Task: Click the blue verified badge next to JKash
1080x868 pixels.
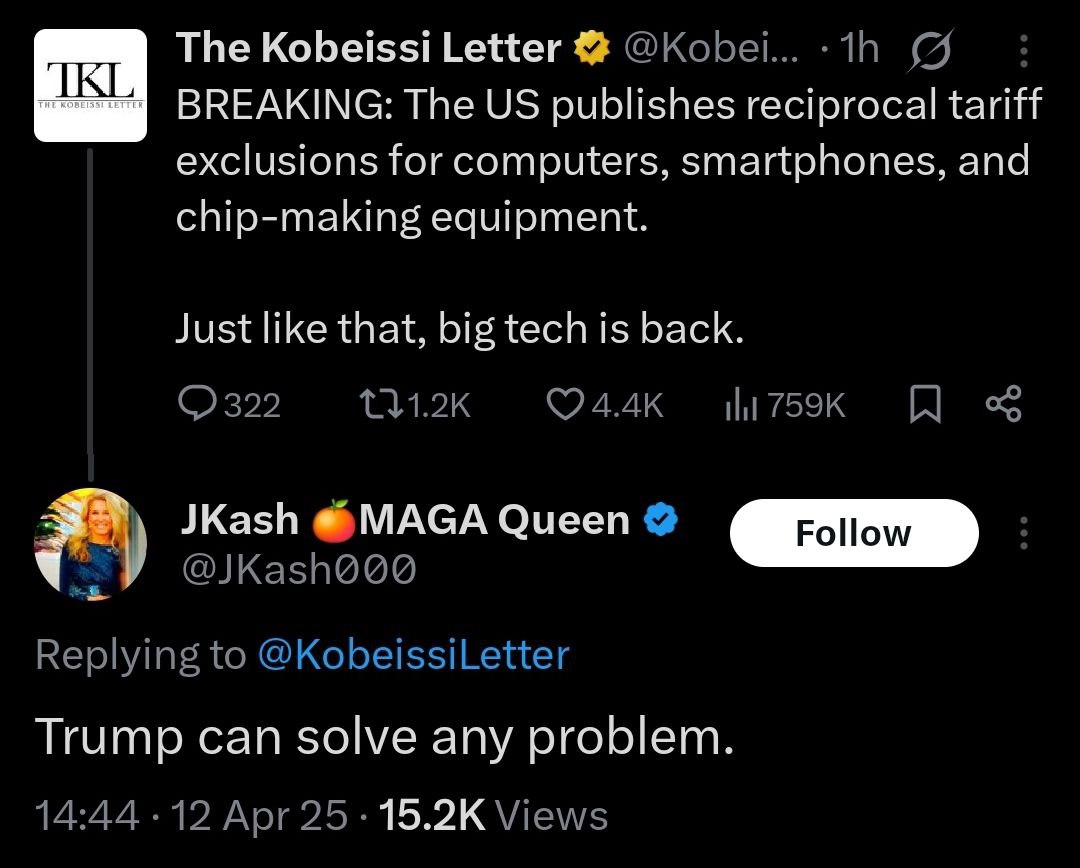Action: [661, 519]
